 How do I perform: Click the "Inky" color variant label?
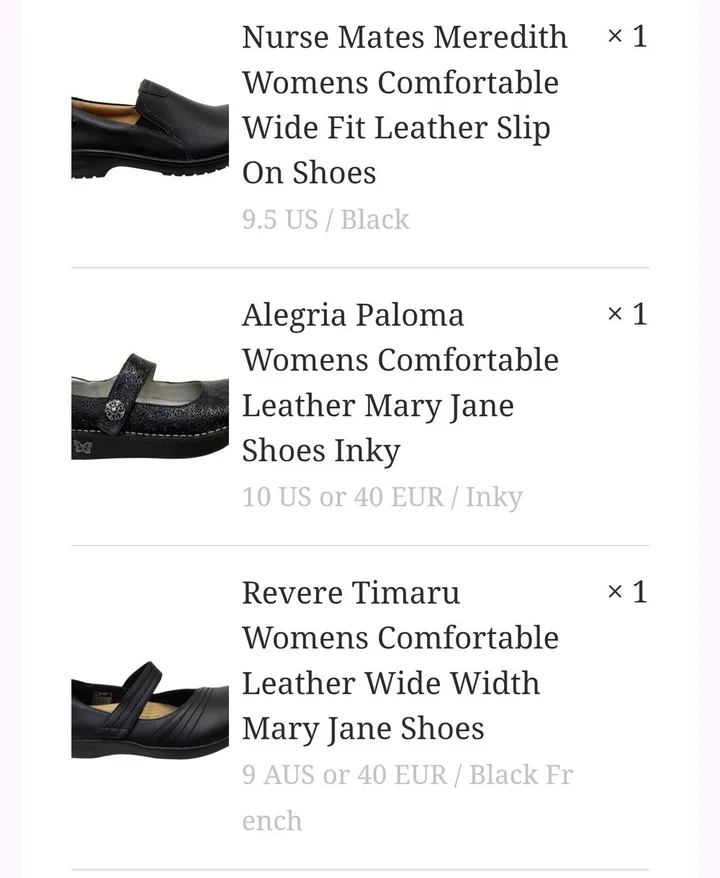pos(494,497)
